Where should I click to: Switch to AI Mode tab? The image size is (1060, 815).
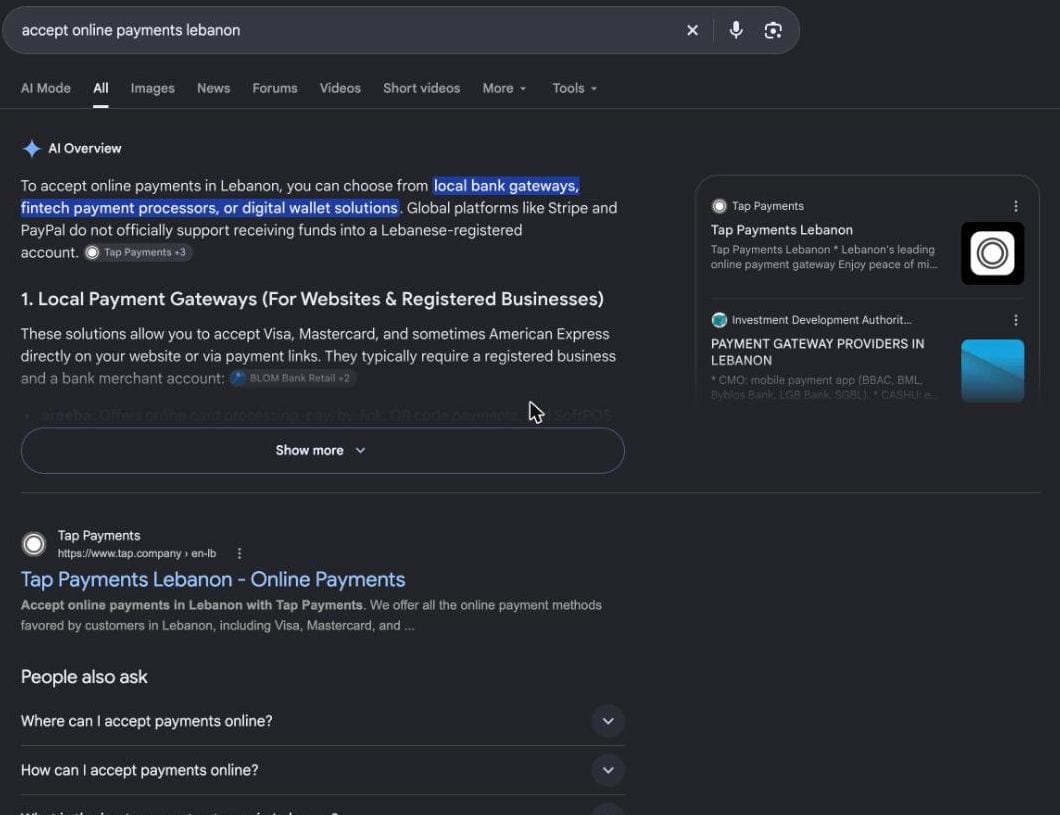[x=45, y=89]
